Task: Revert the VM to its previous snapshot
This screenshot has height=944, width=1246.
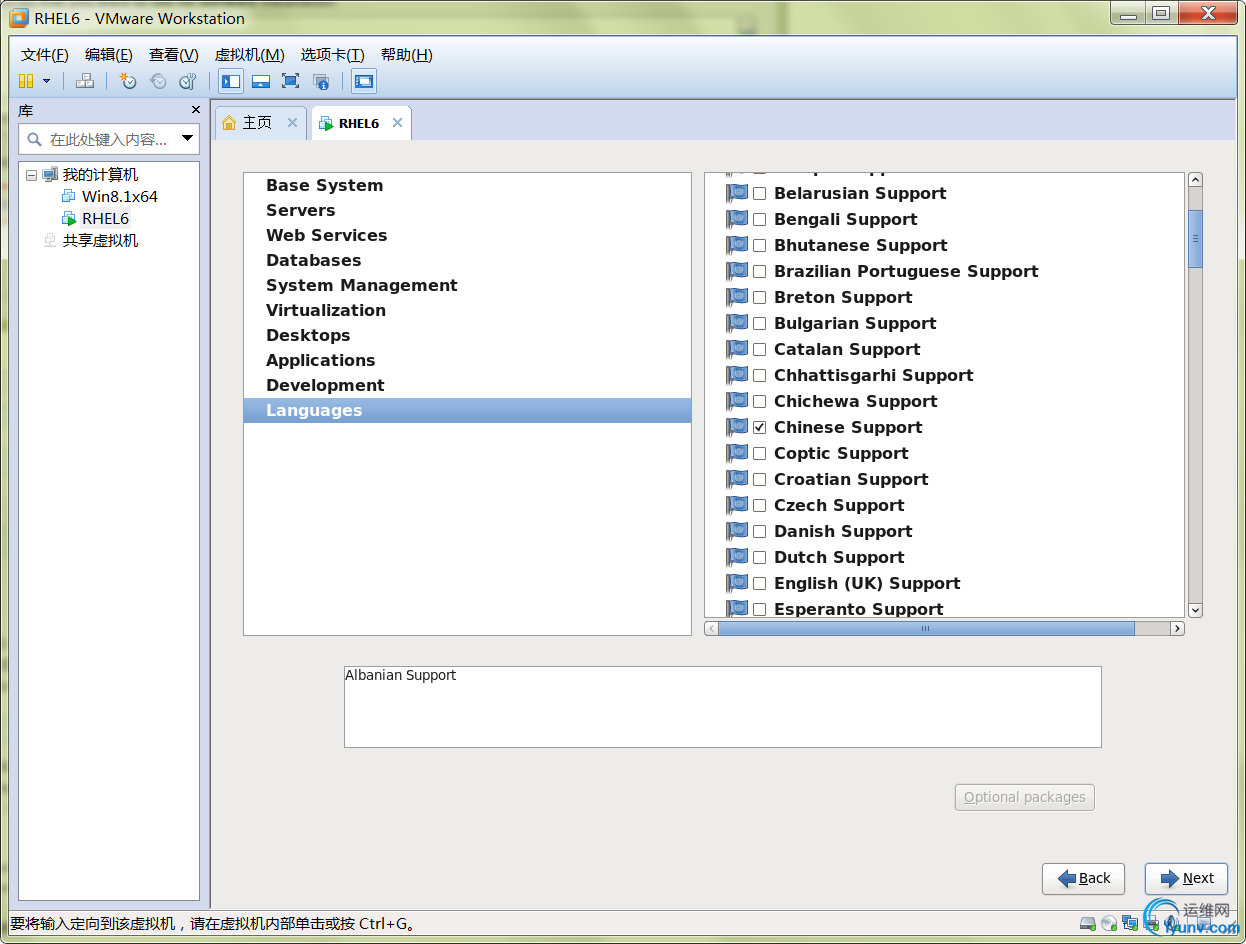Action: point(158,81)
